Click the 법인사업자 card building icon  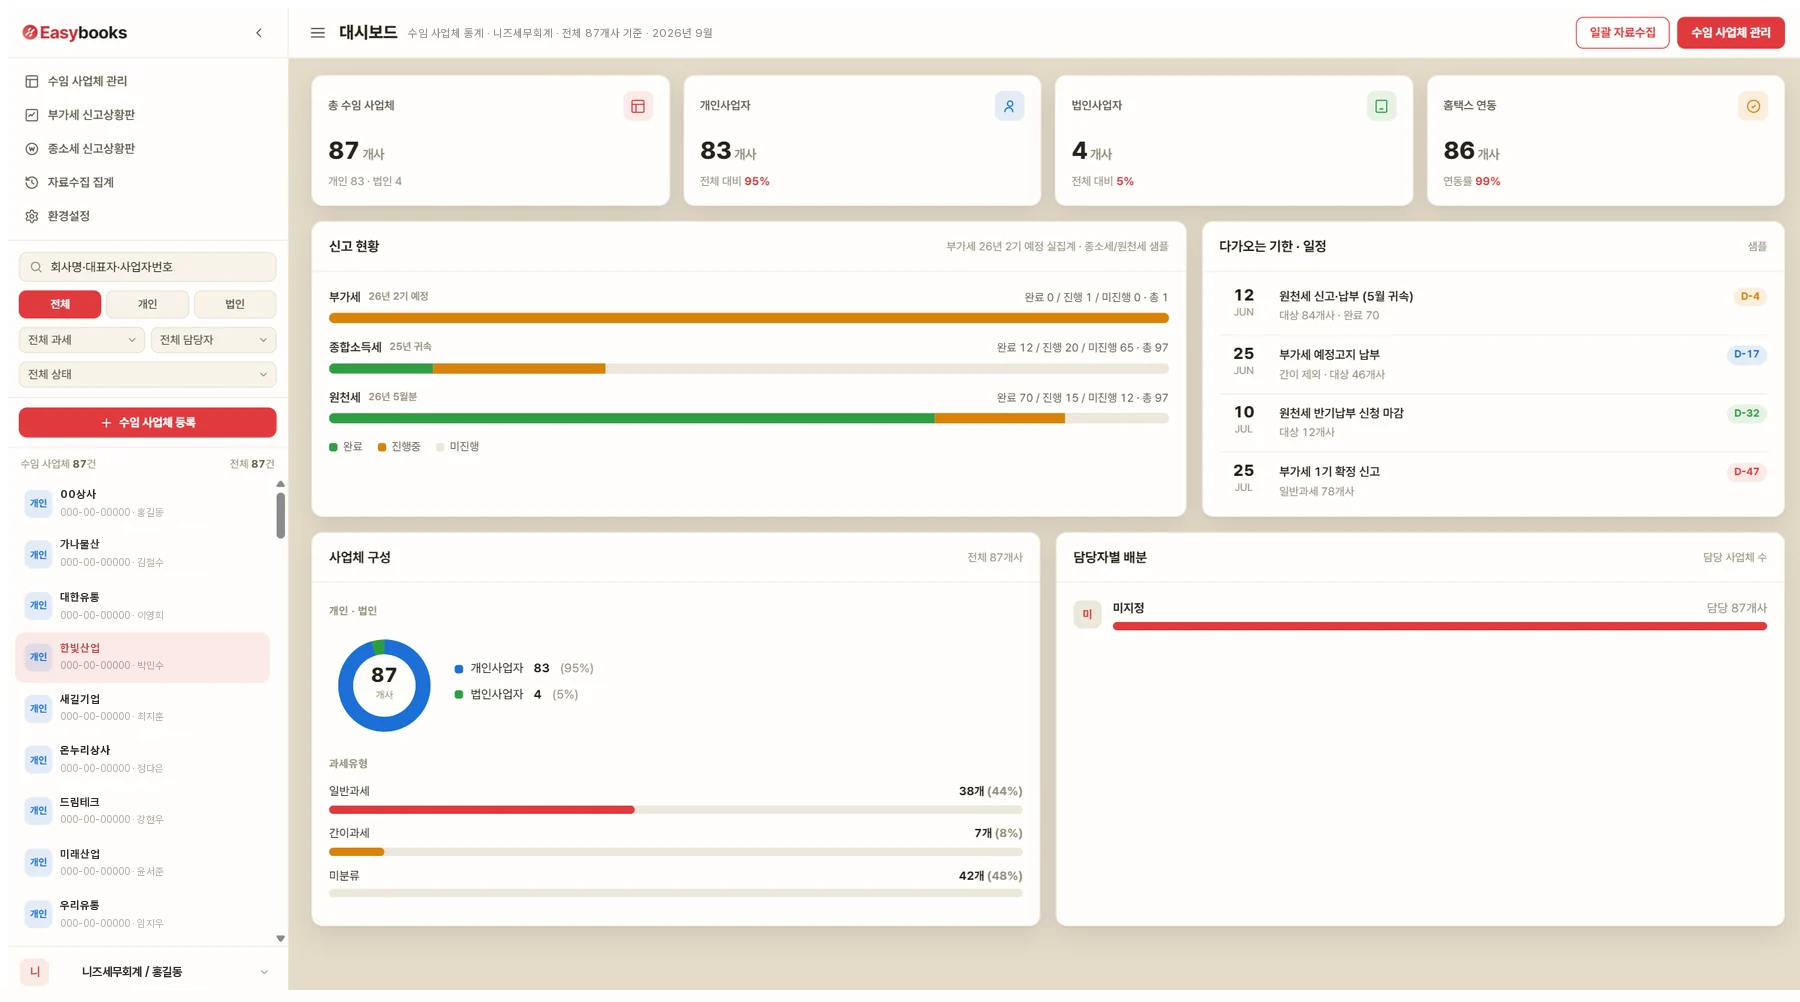pyautogui.click(x=1381, y=106)
